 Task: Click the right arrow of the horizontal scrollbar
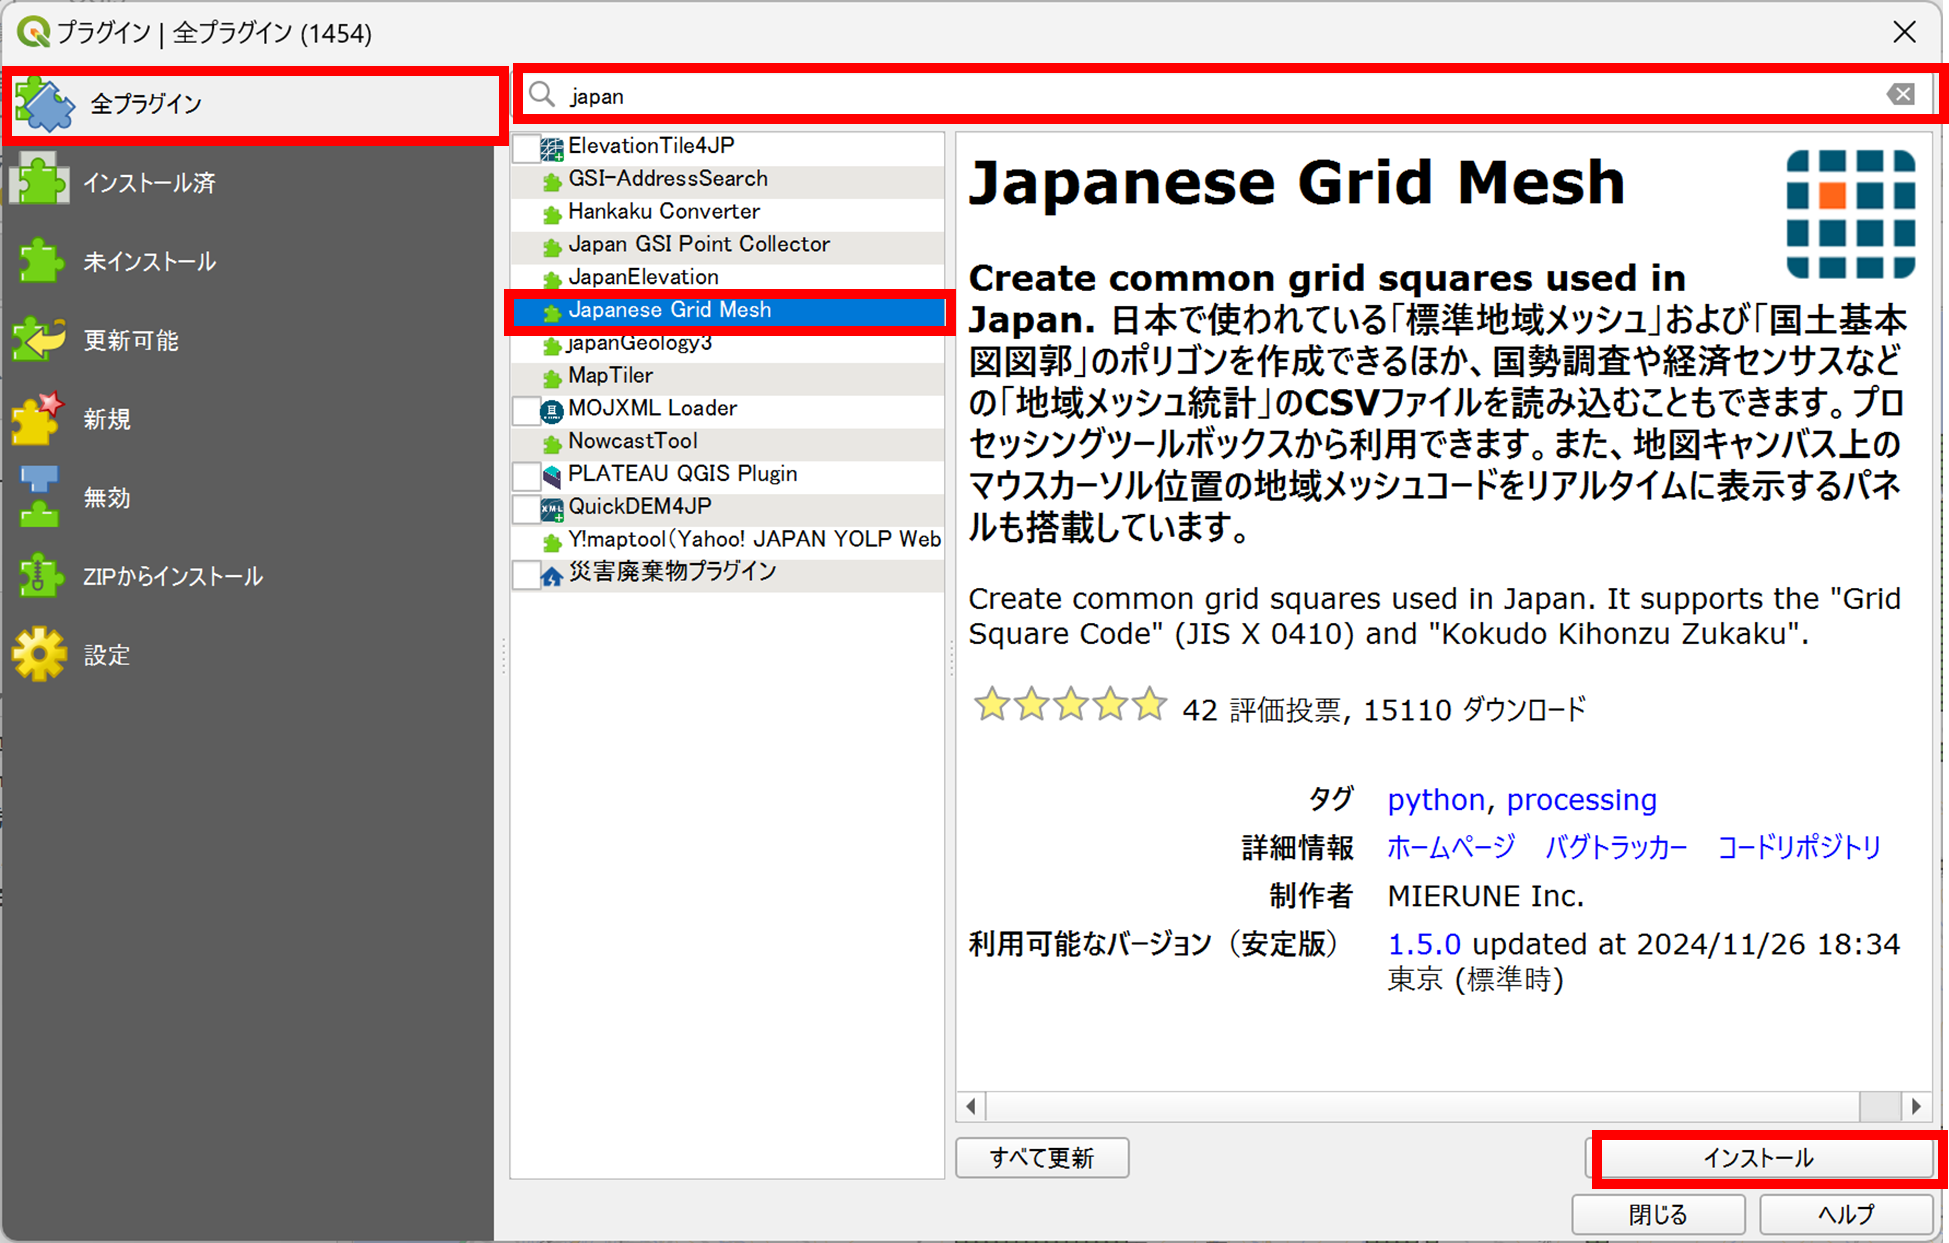(x=1915, y=1106)
